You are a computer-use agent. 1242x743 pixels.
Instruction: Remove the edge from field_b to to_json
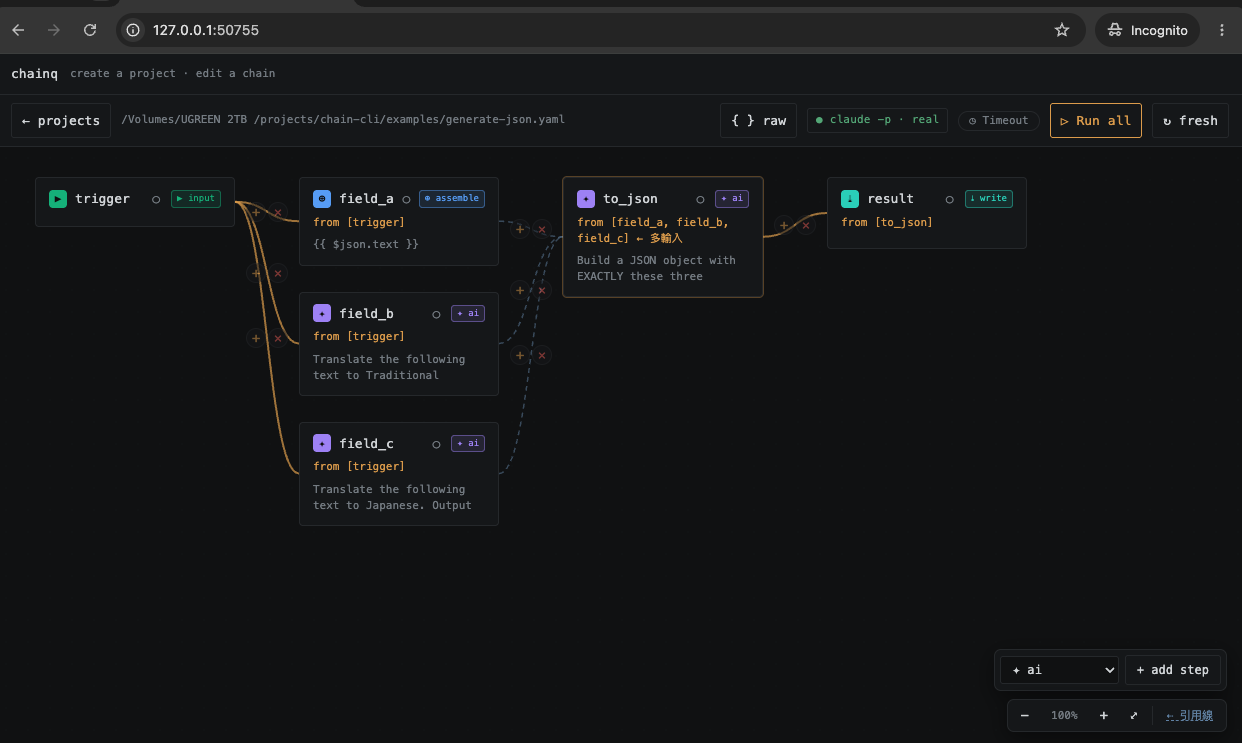click(x=542, y=290)
